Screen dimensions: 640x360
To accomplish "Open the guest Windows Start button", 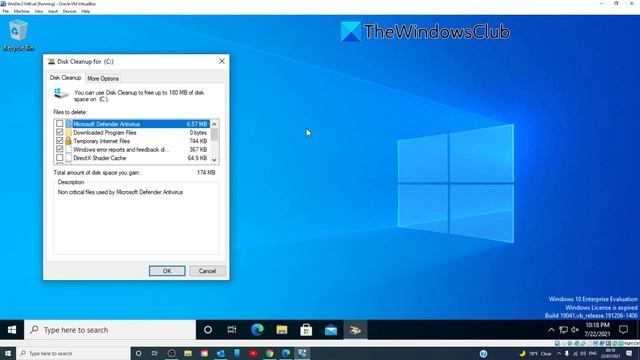I will coord(12,330).
